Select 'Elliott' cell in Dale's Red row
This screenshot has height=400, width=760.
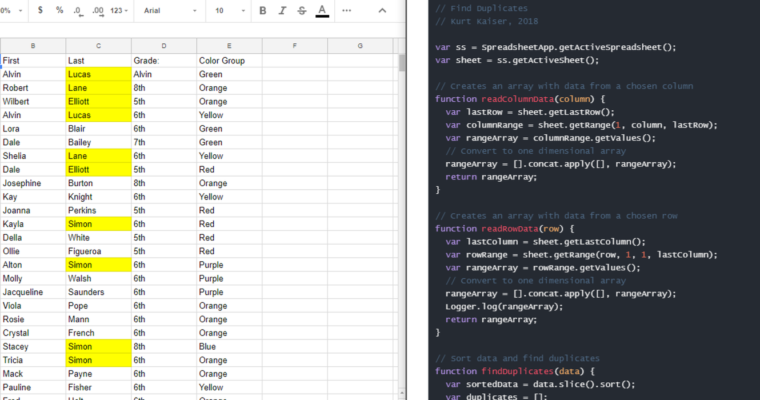[x=98, y=169]
